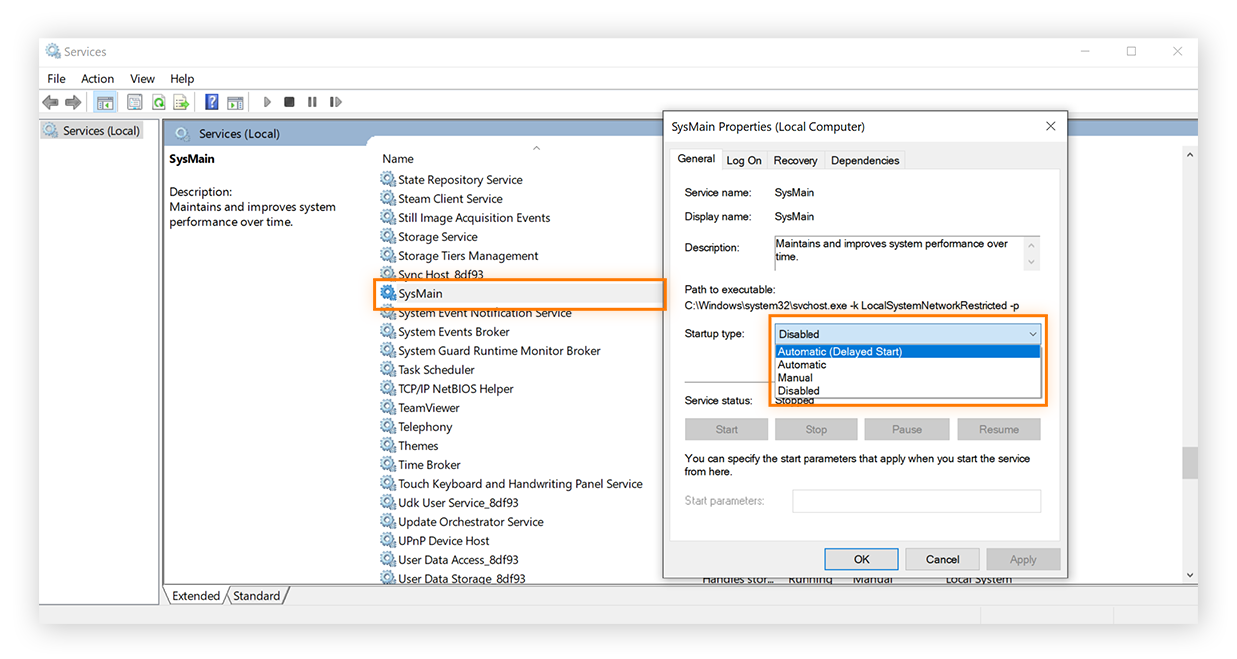
Task: Click the Restart Service toolbar icon
Action: coord(336,101)
